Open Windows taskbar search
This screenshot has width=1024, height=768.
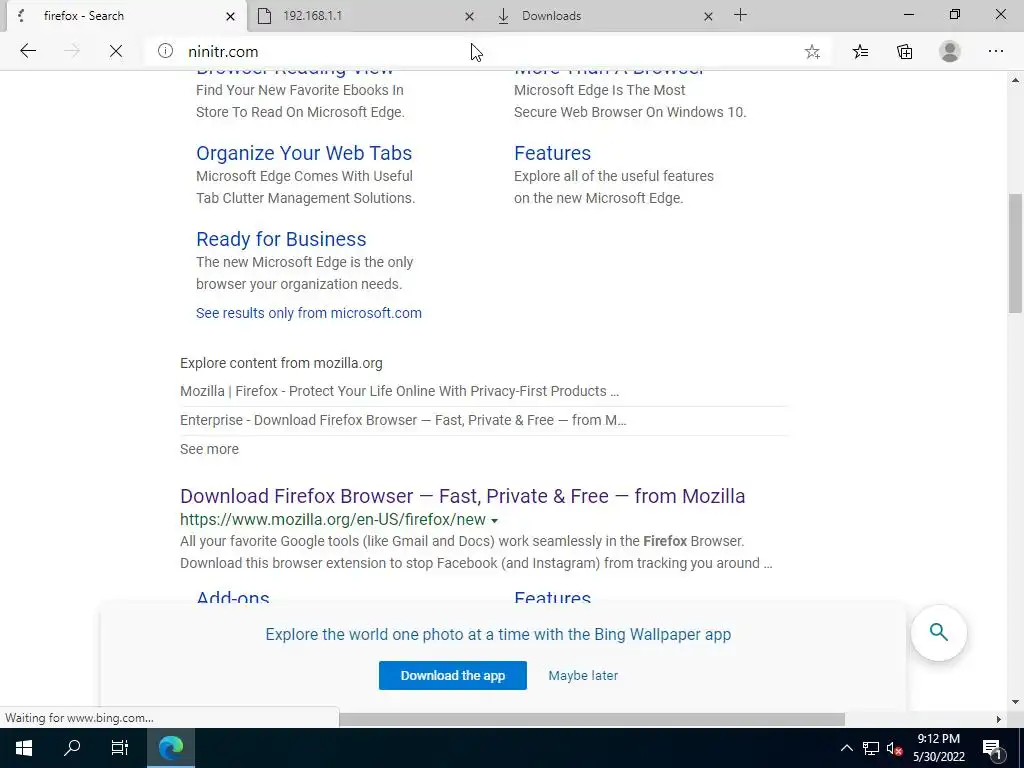click(x=72, y=748)
